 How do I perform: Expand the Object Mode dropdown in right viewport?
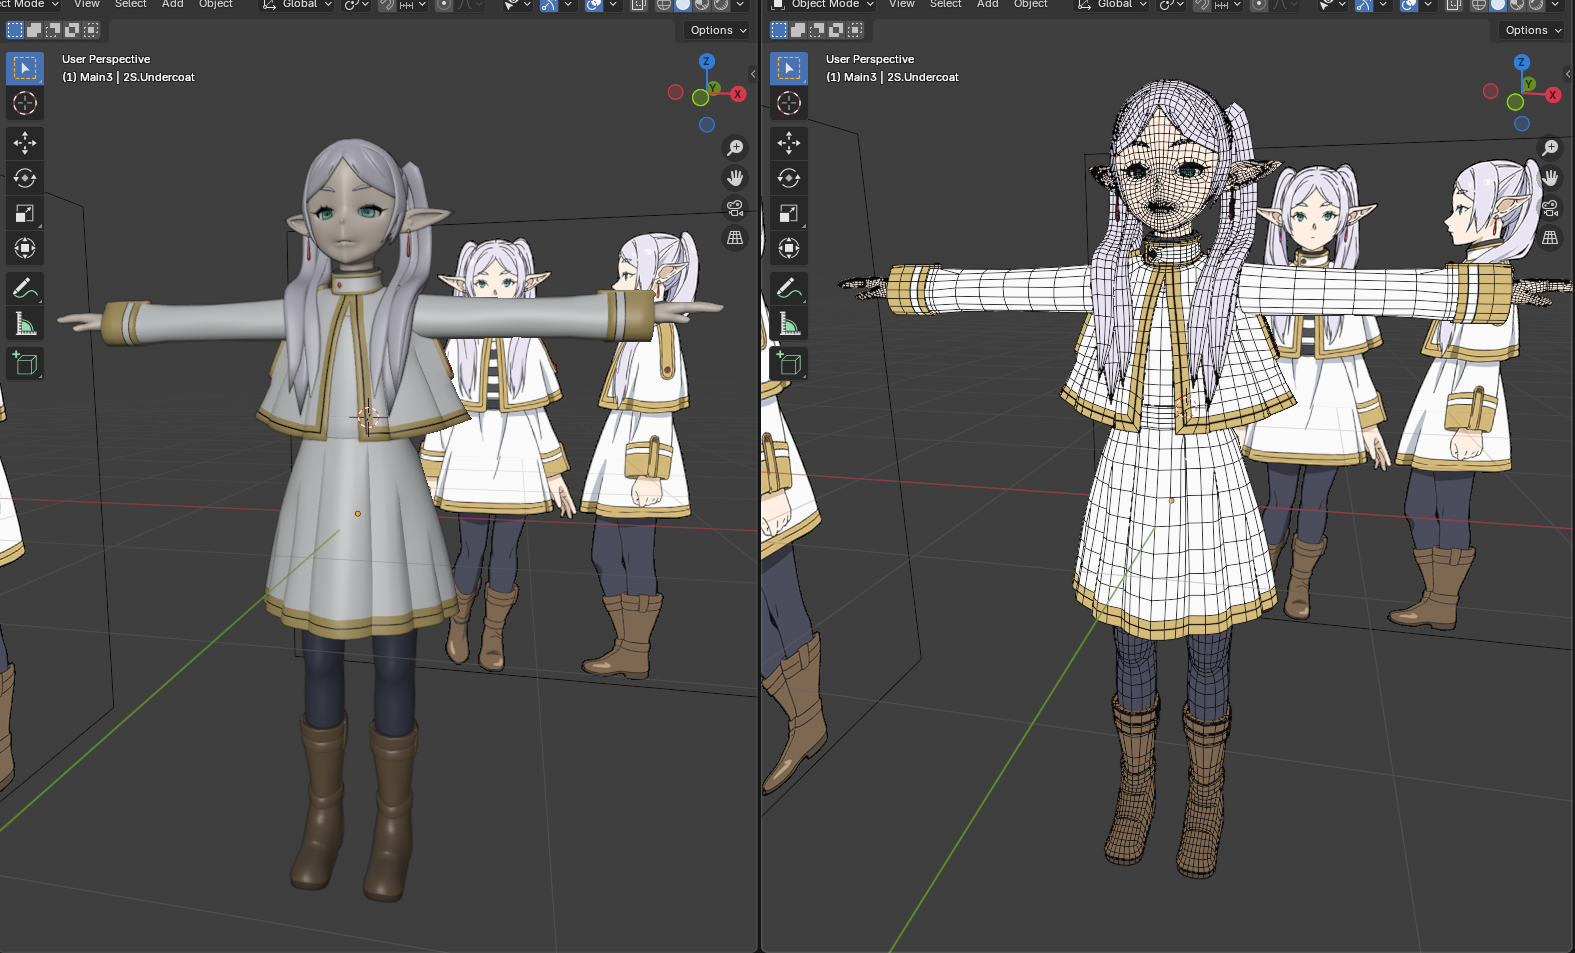pos(823,5)
